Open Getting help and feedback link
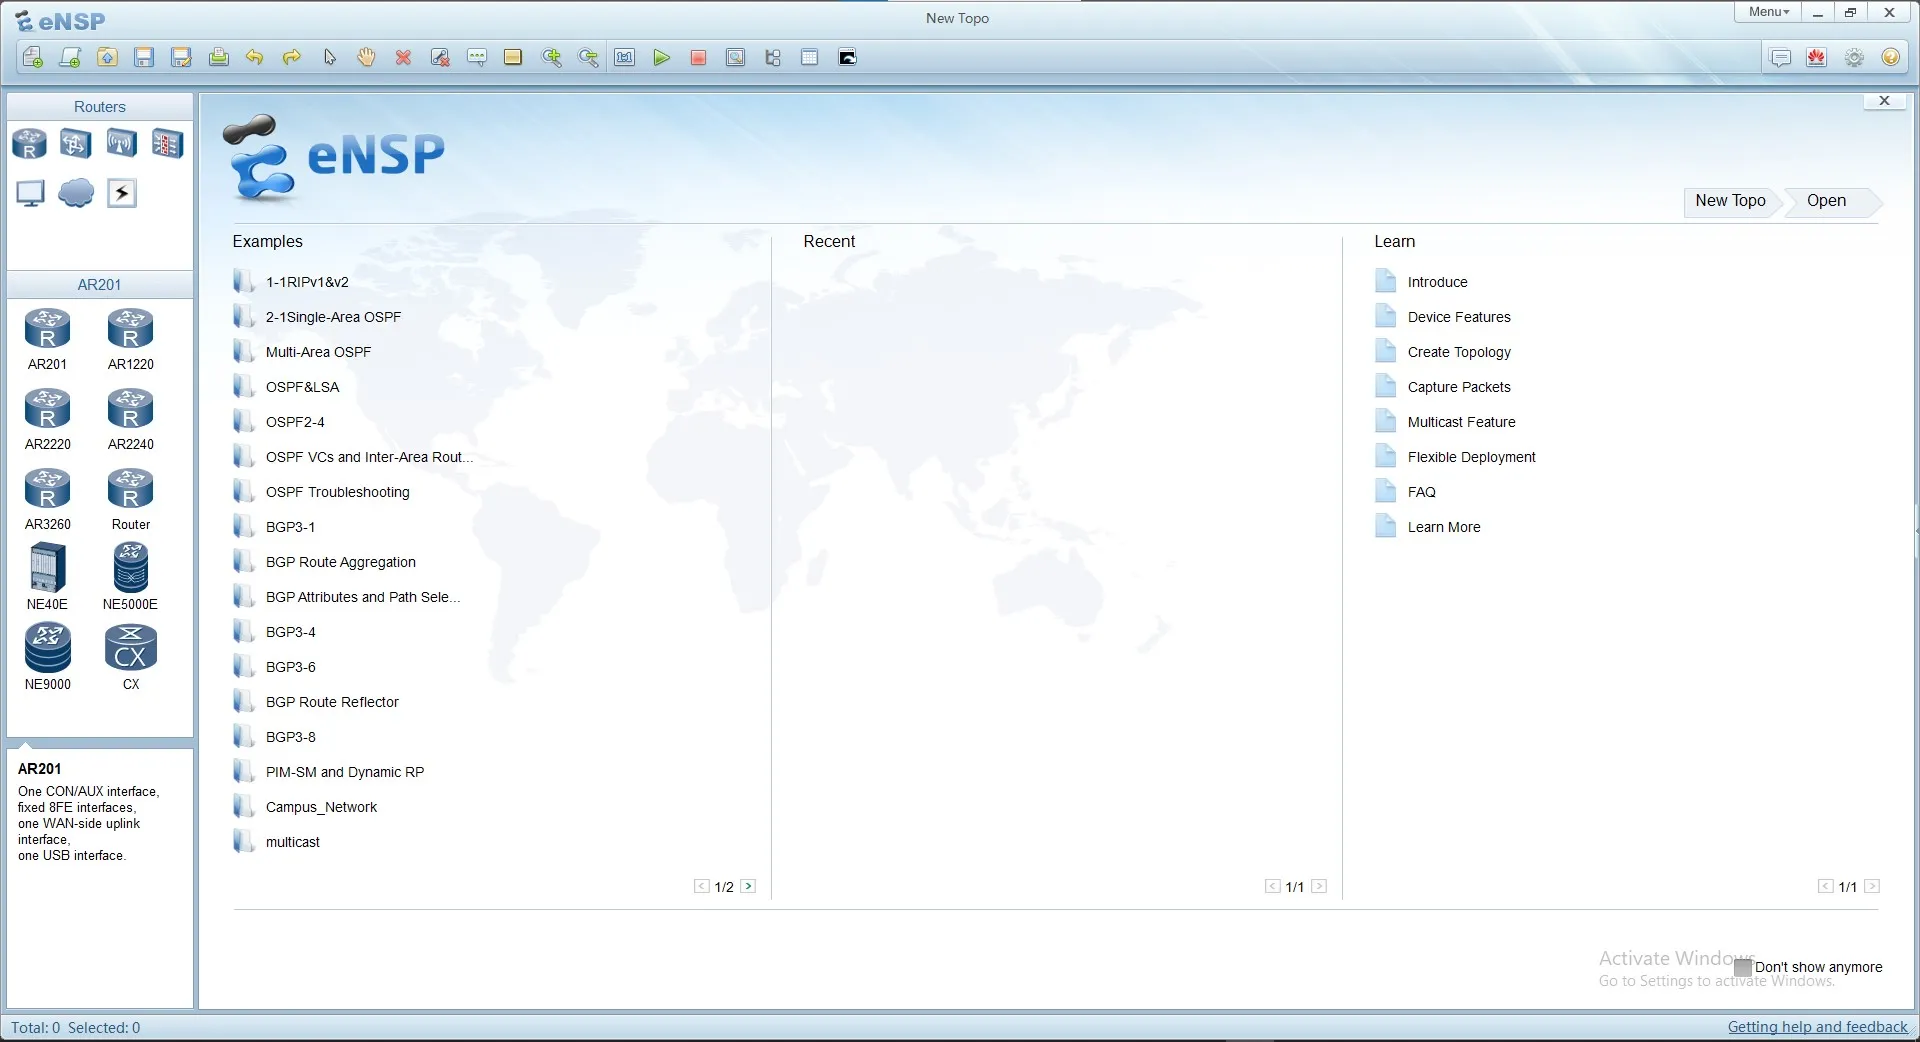The image size is (1920, 1042). click(x=1817, y=1027)
